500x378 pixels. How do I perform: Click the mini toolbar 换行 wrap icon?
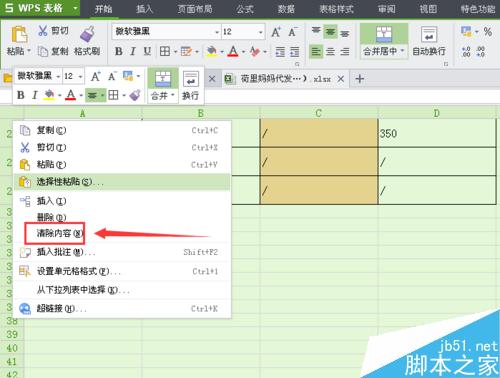[191, 79]
